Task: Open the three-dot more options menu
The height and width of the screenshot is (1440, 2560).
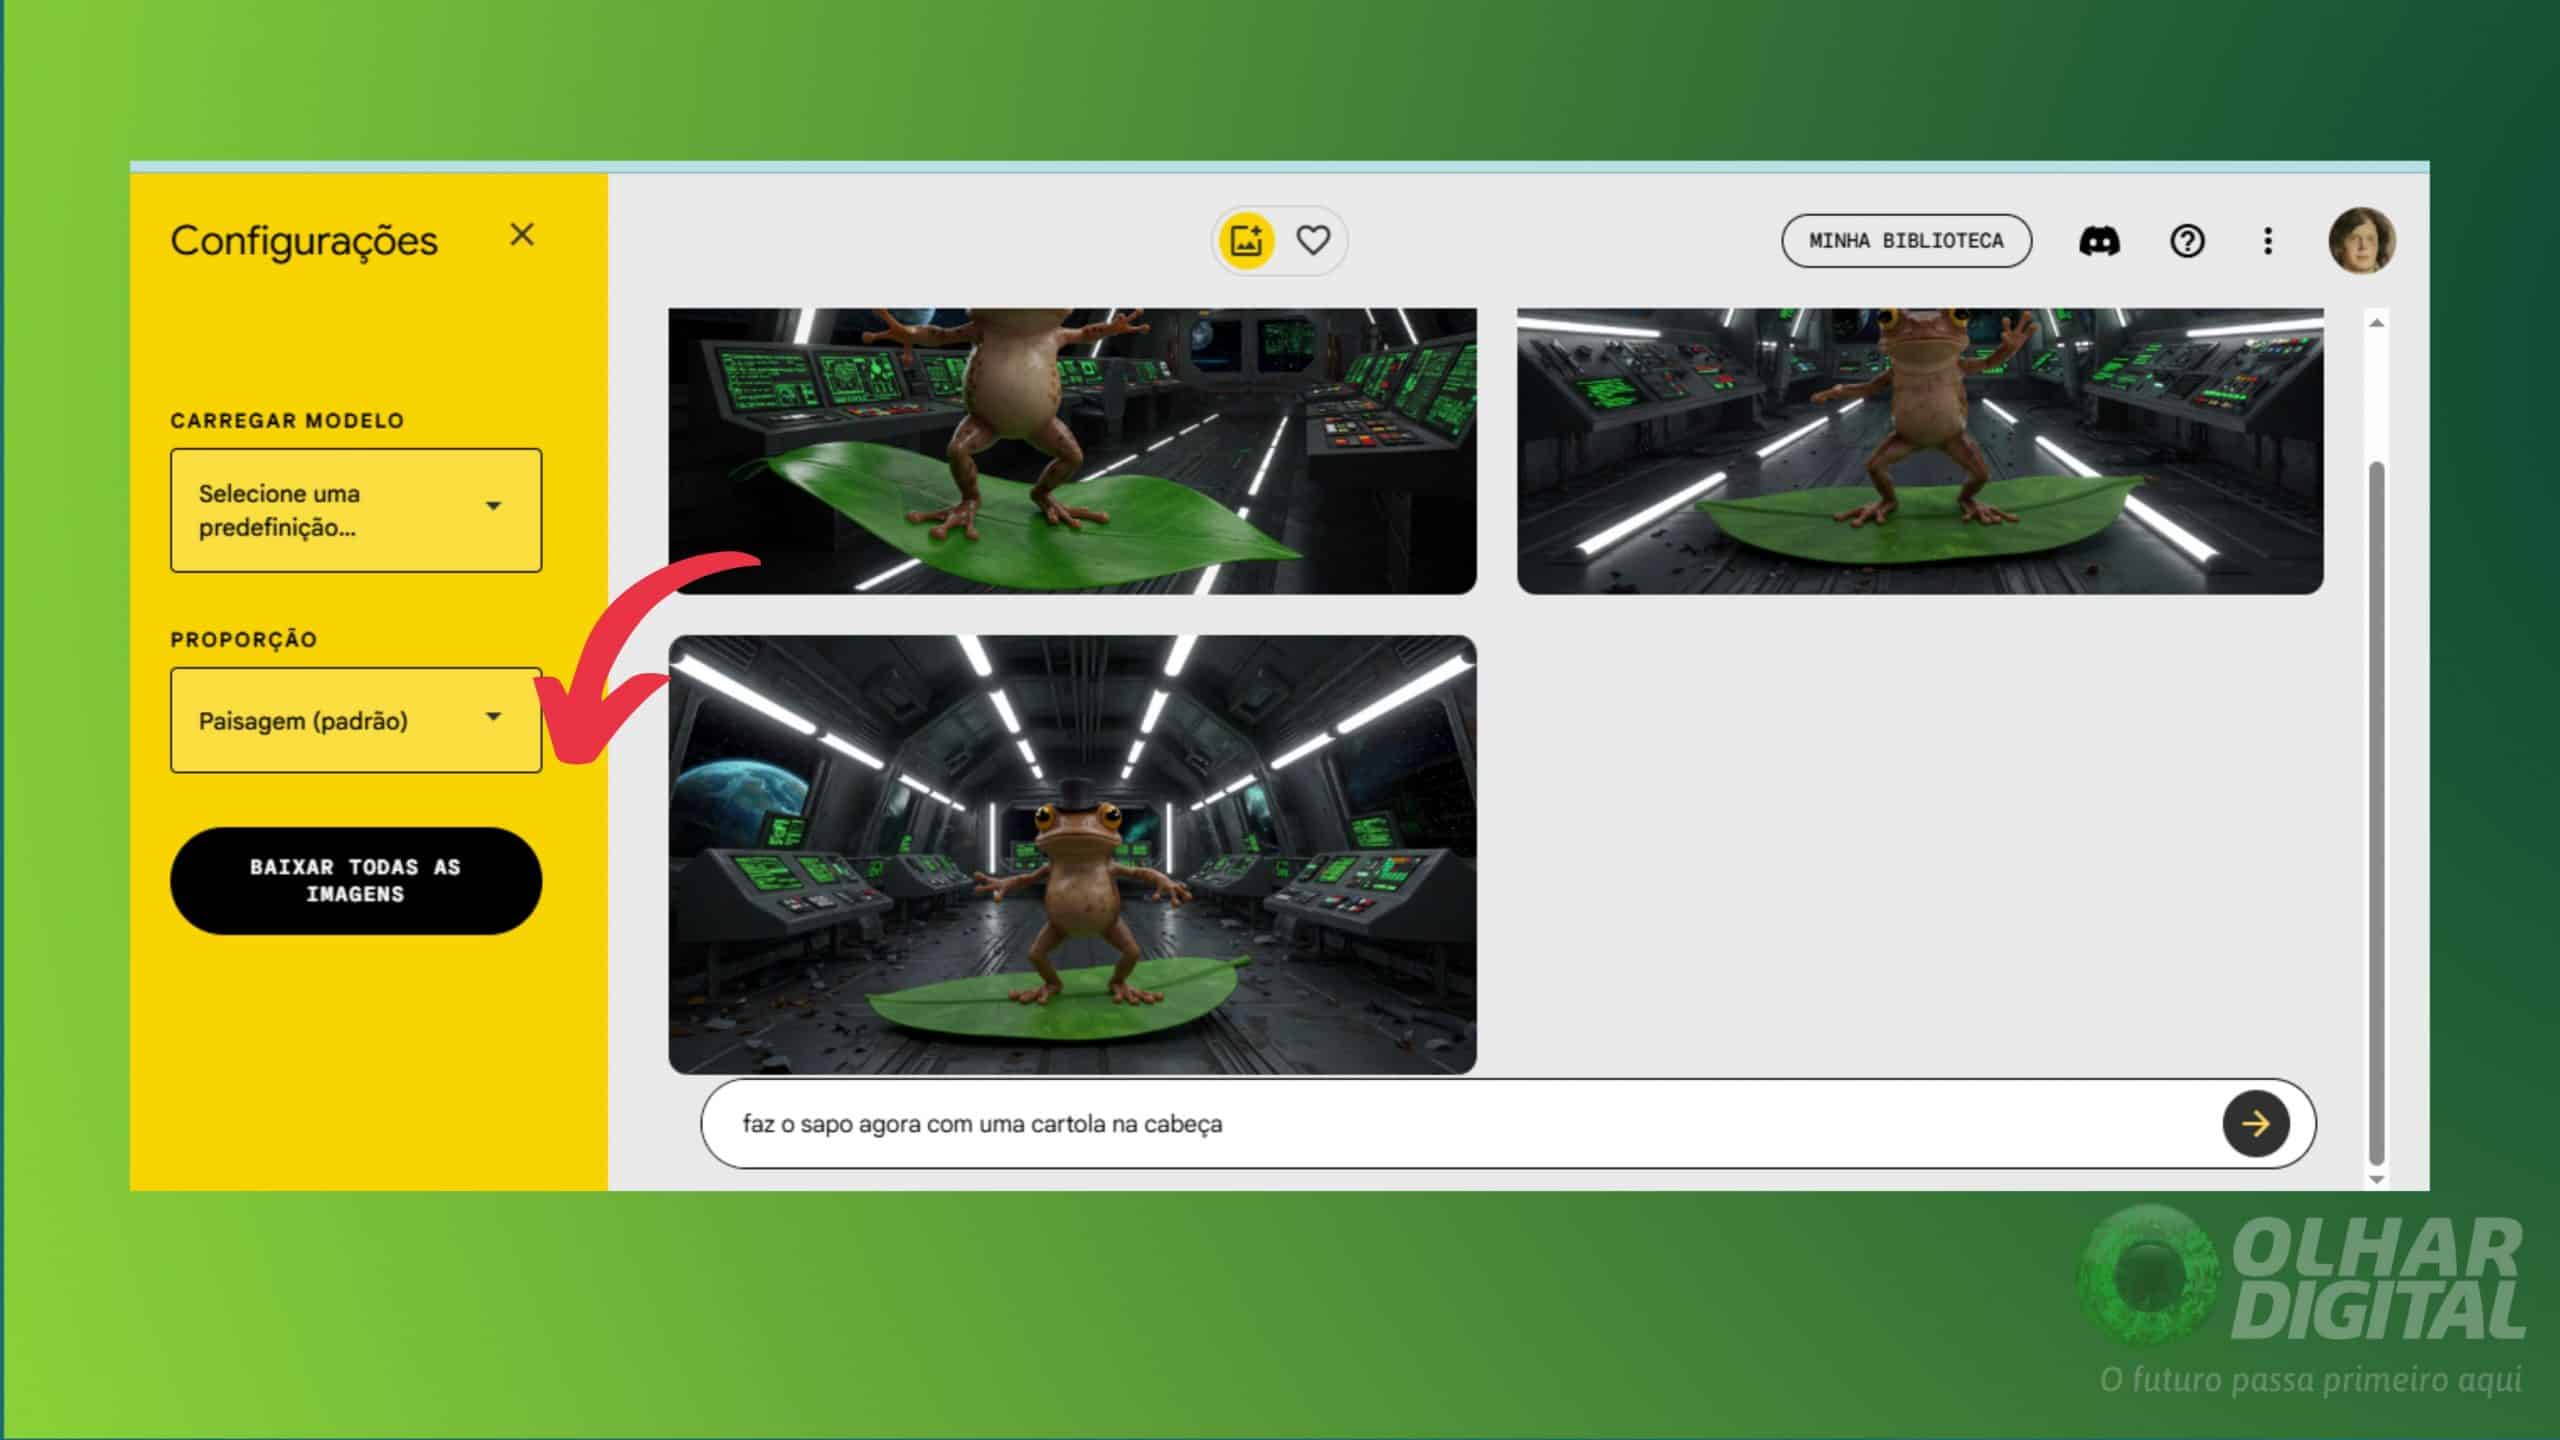Action: 2268,241
